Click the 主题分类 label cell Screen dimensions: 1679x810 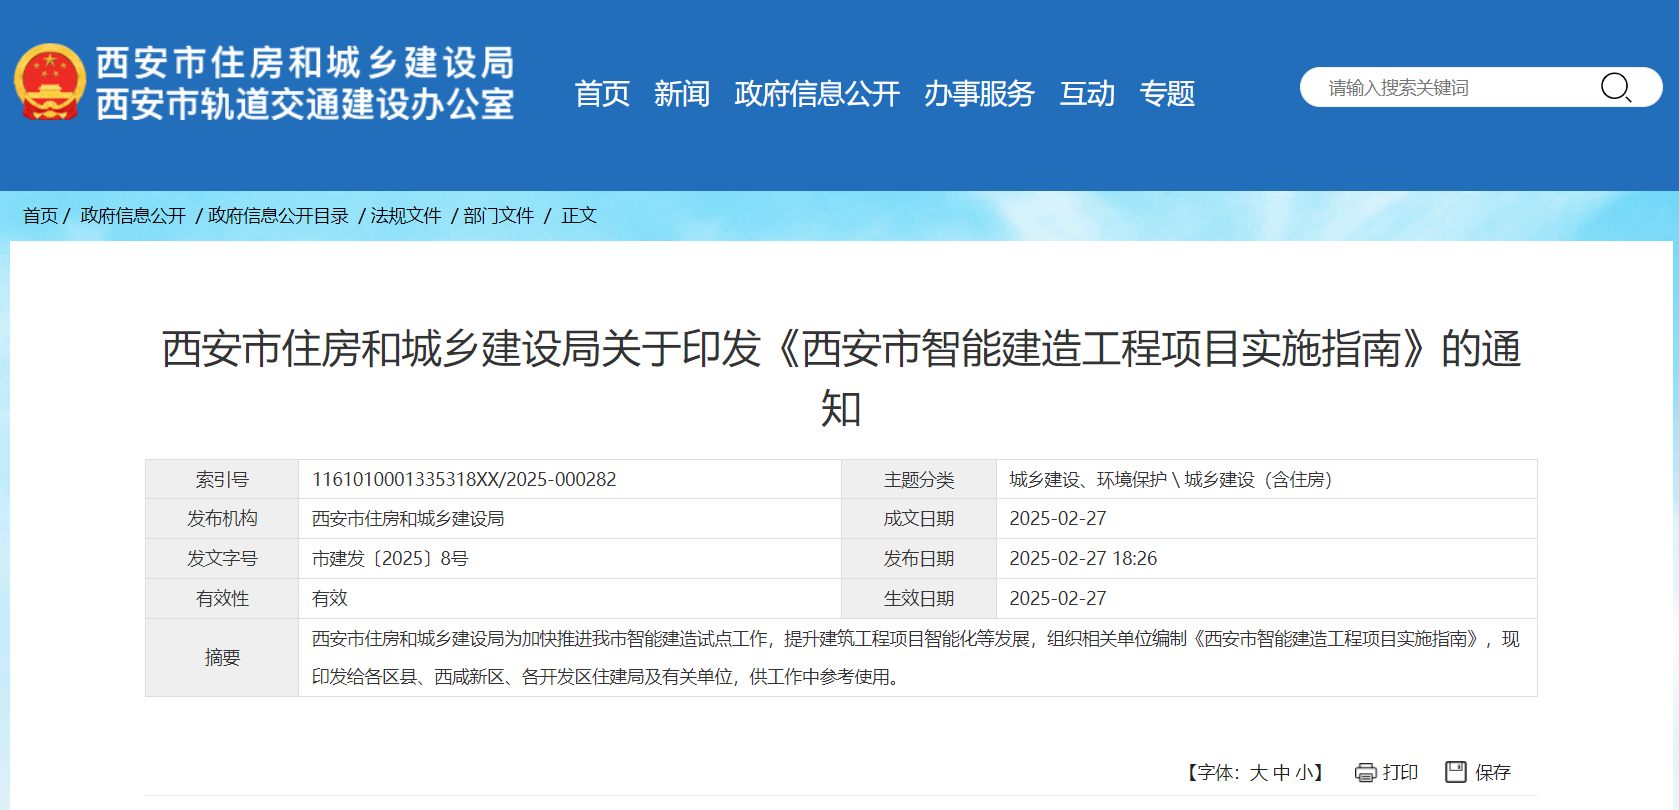pyautogui.click(x=919, y=480)
